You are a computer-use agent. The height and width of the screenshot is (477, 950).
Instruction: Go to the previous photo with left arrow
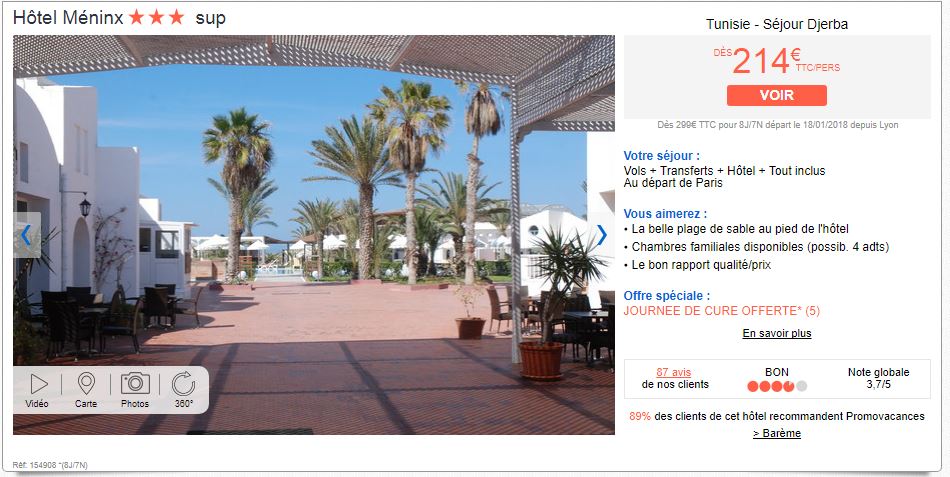coord(26,235)
